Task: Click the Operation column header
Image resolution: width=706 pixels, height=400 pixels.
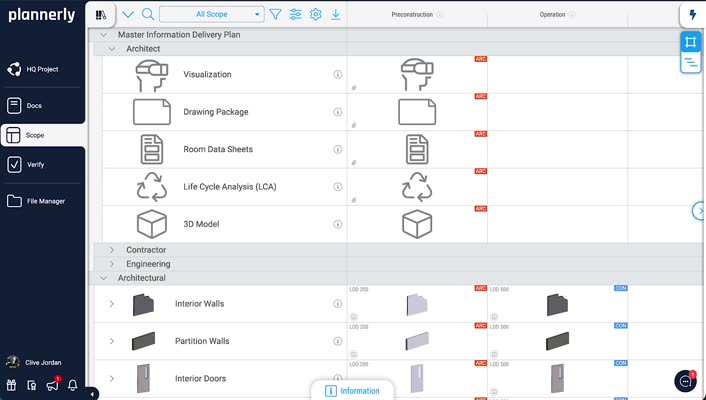Action: 552,14
